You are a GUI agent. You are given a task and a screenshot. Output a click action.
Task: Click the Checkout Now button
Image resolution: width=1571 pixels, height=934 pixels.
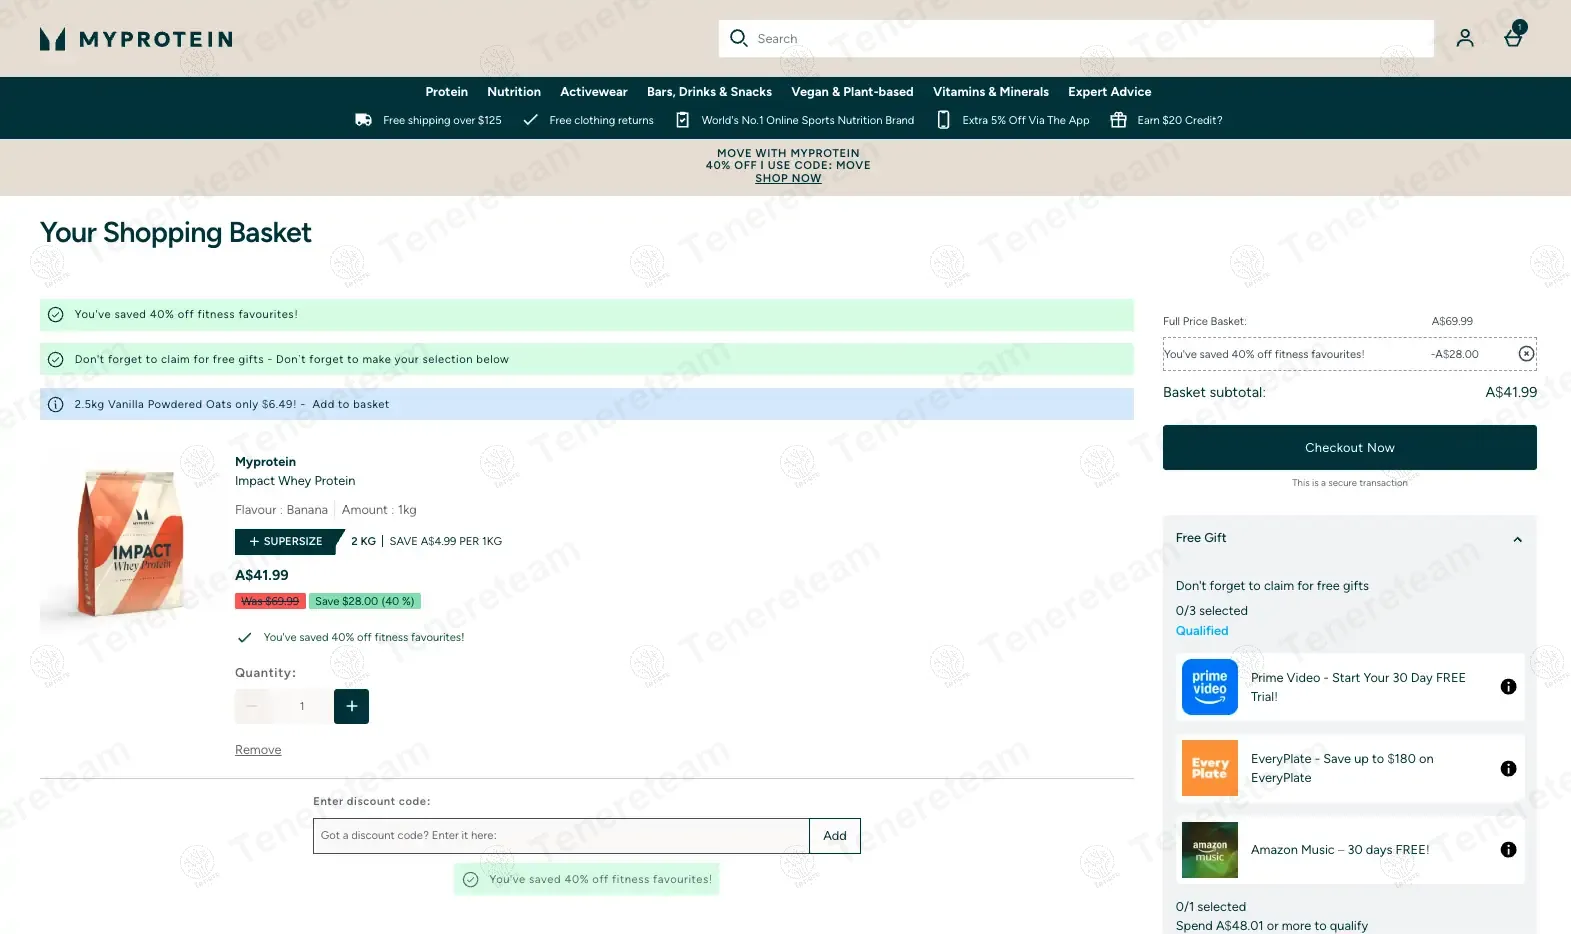[x=1349, y=448]
